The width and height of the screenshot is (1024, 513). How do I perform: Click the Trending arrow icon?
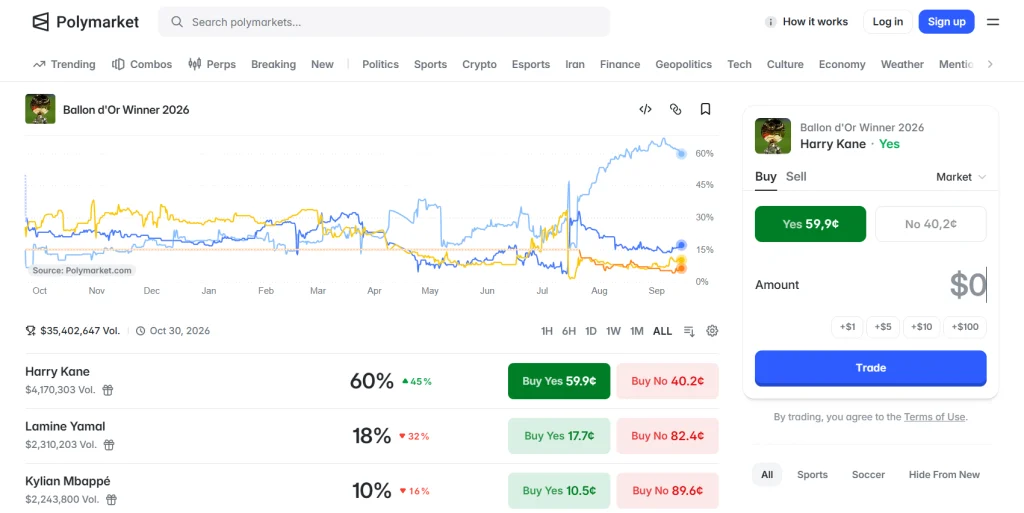(39, 64)
